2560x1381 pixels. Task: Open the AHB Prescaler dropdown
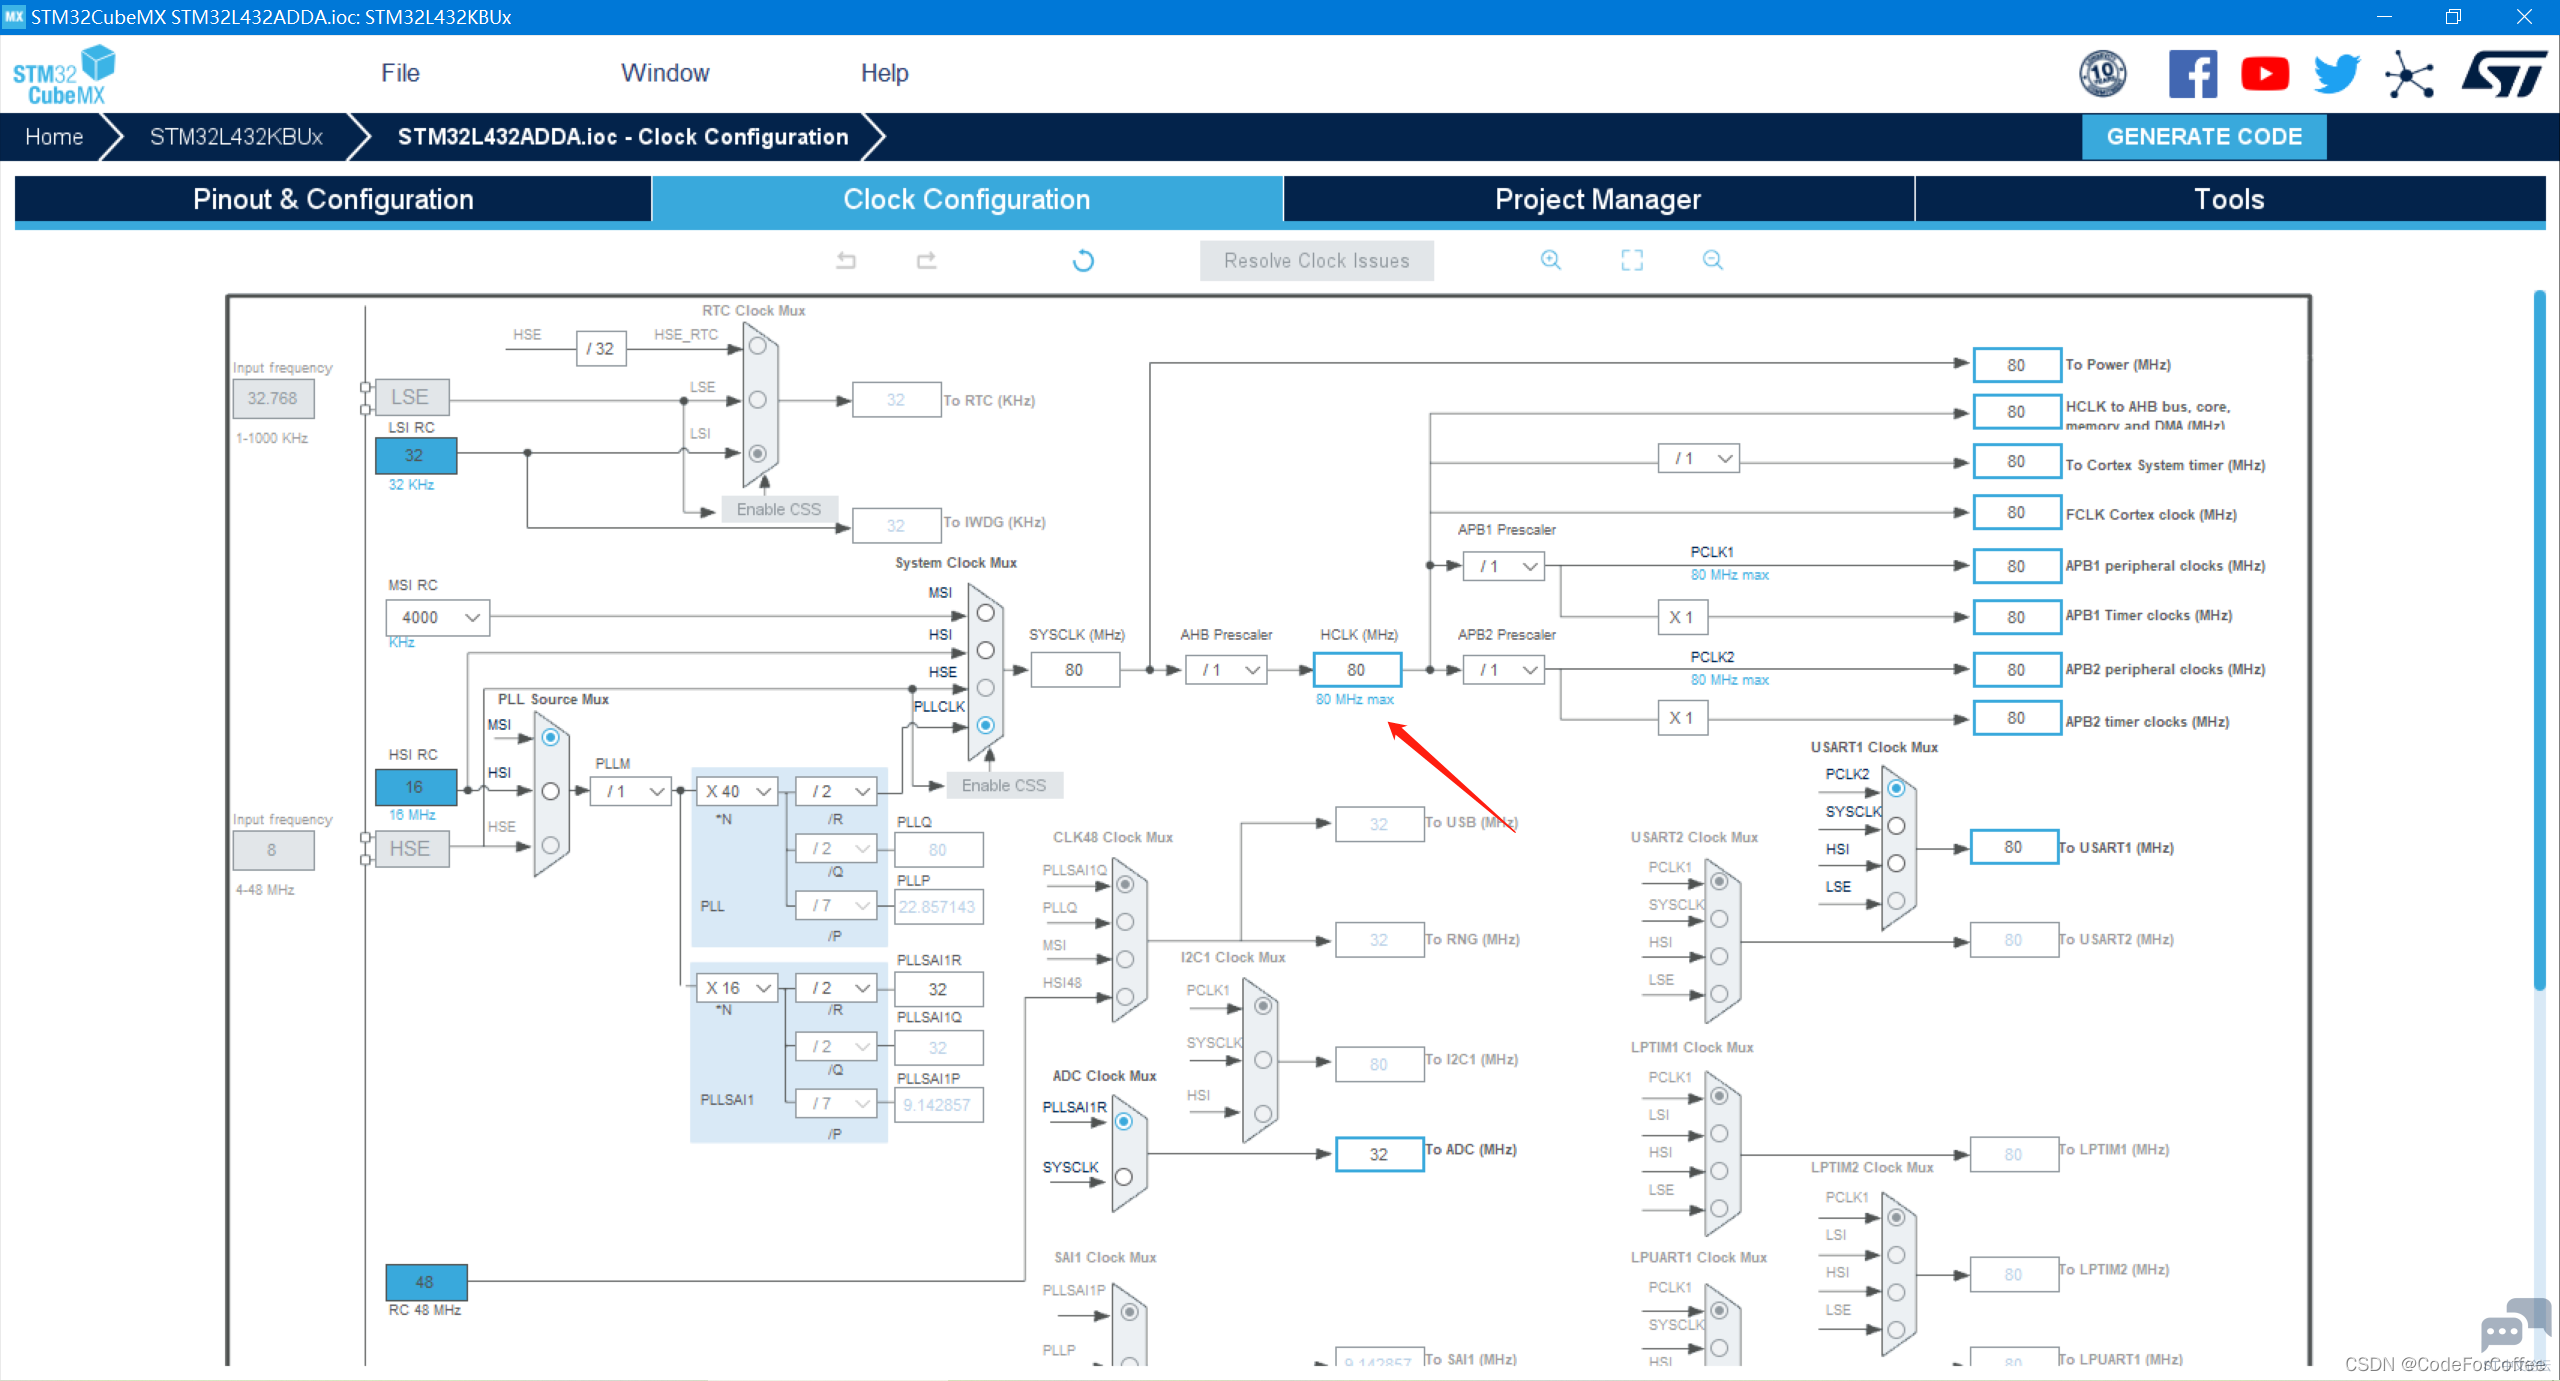[1226, 670]
